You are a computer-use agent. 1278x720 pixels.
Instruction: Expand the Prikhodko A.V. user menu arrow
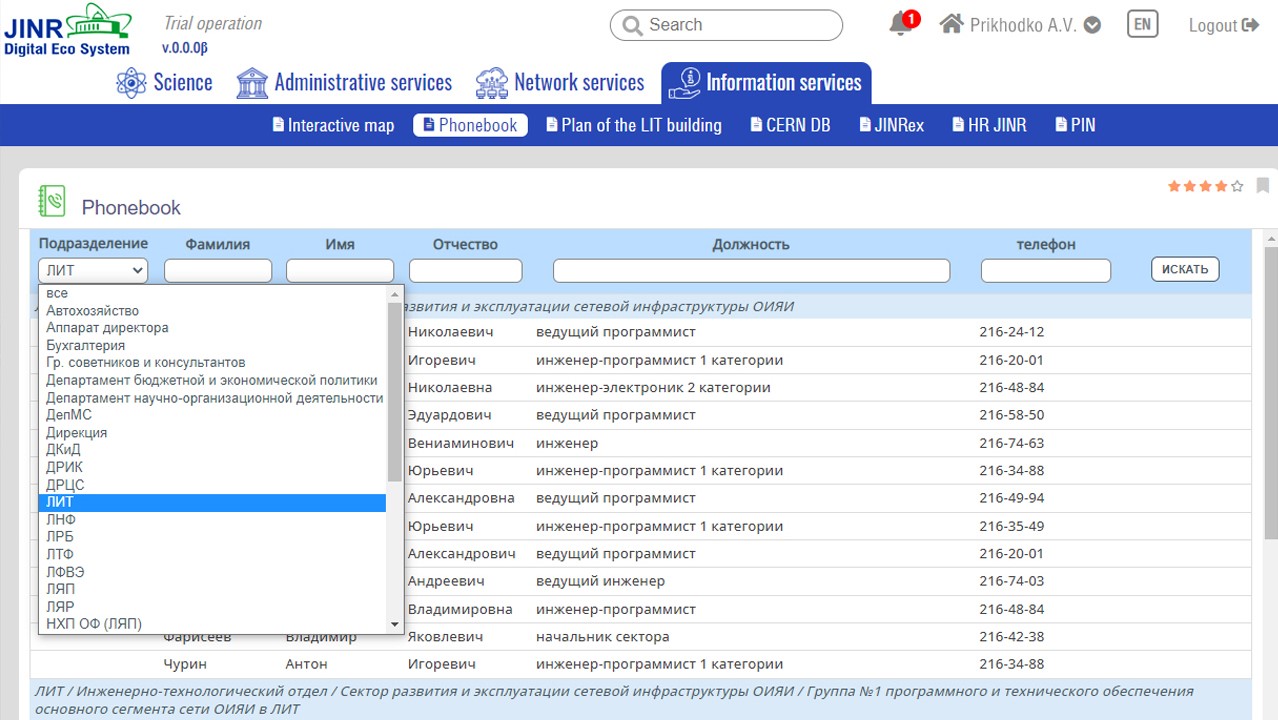tap(1092, 25)
